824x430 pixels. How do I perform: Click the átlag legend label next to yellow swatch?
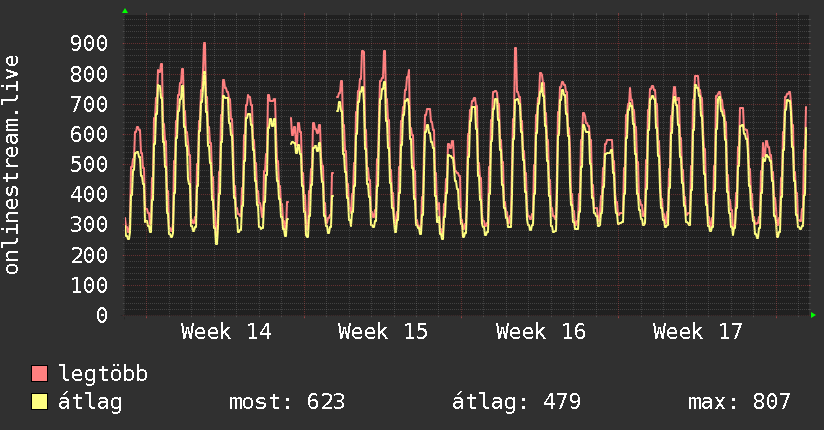90,402
